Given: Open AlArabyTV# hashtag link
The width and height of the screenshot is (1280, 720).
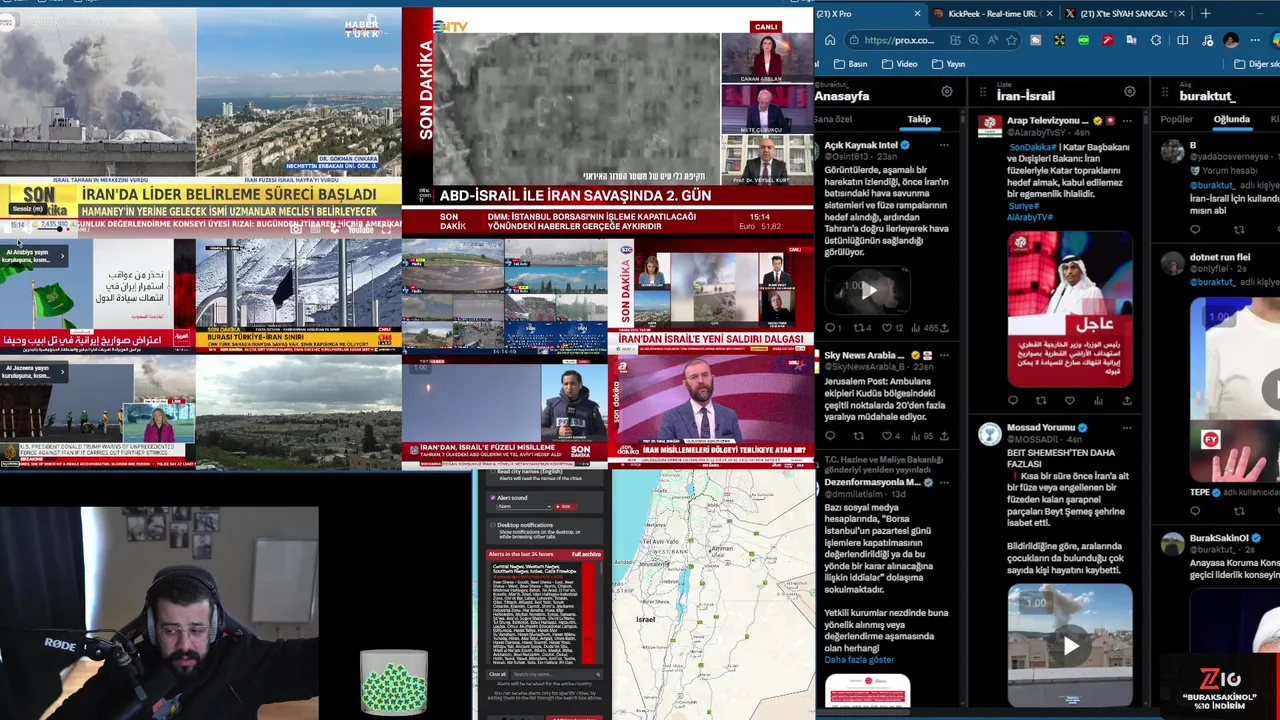Looking at the screenshot, I should pos(1030,217).
